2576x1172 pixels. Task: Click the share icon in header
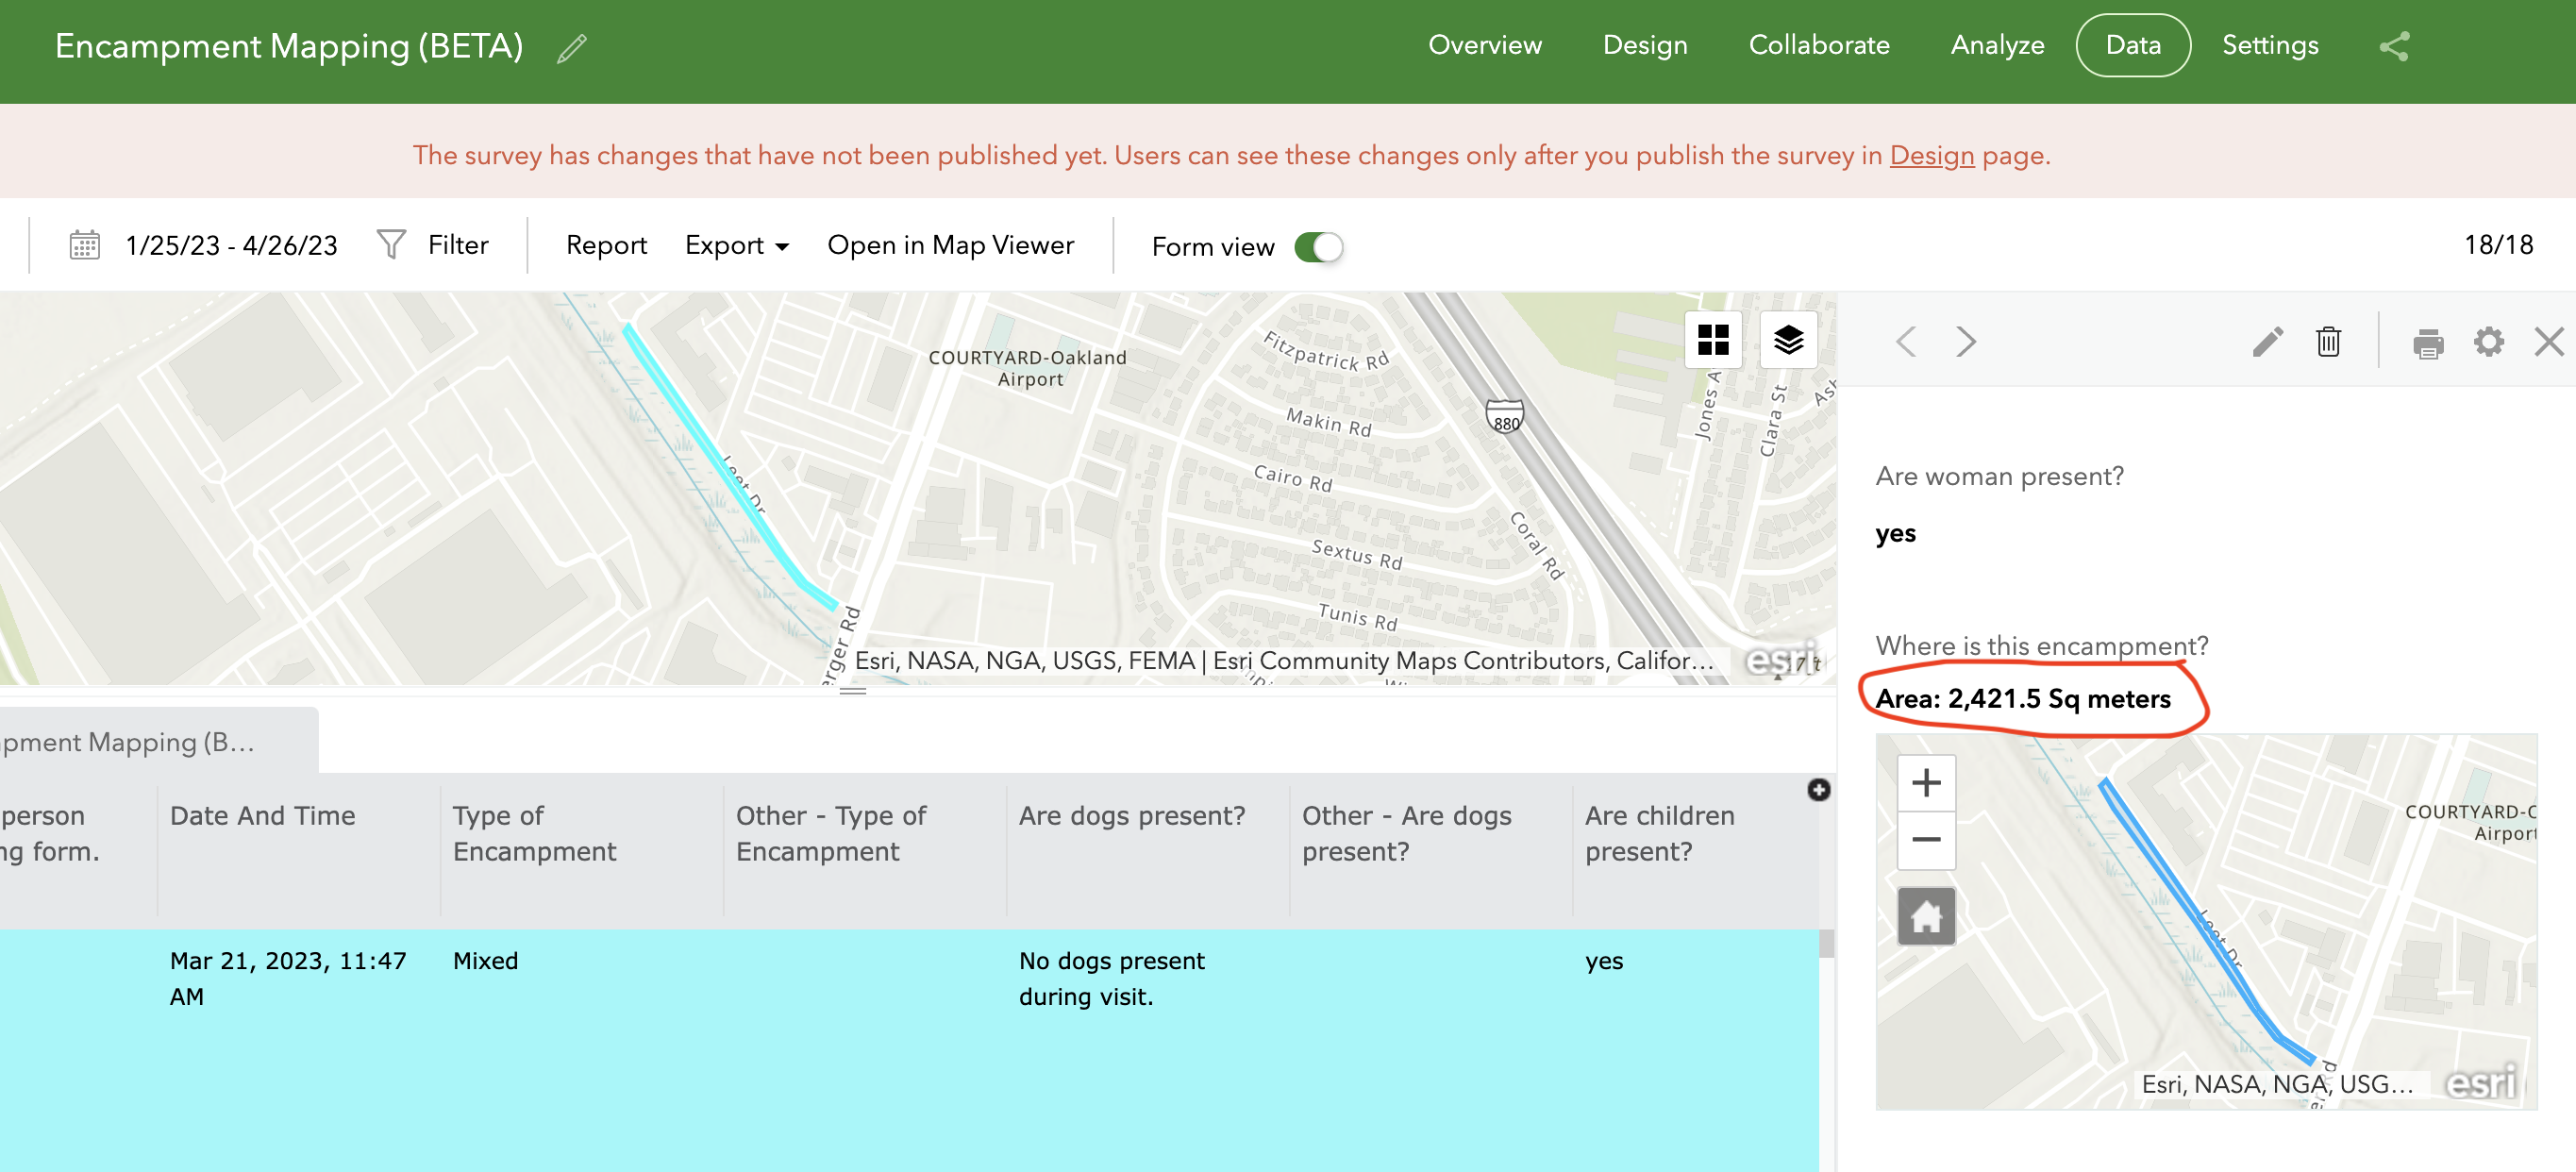(x=2394, y=46)
